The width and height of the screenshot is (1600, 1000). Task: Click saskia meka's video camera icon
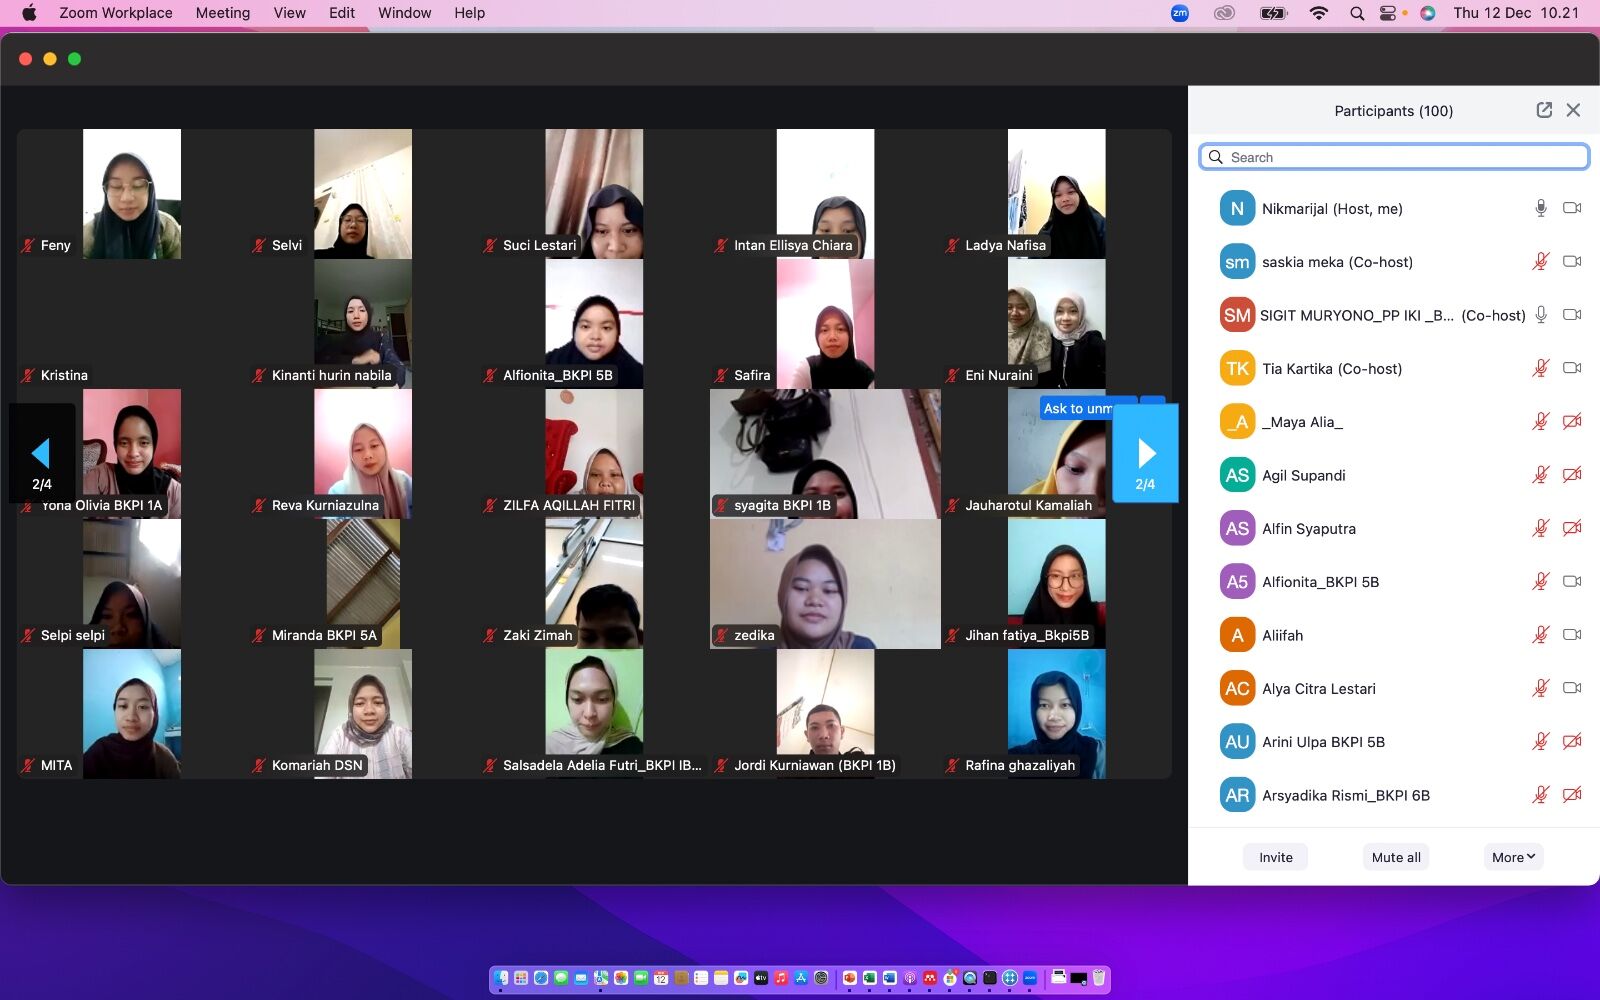click(x=1572, y=261)
